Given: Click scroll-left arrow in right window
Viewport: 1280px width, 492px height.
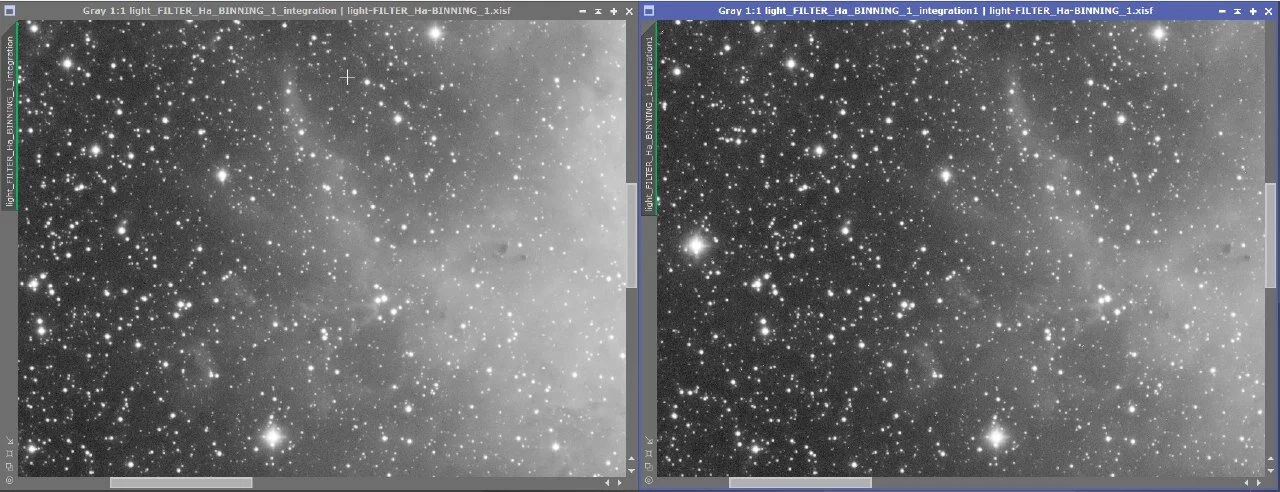Looking at the screenshot, I should (x=1246, y=483).
